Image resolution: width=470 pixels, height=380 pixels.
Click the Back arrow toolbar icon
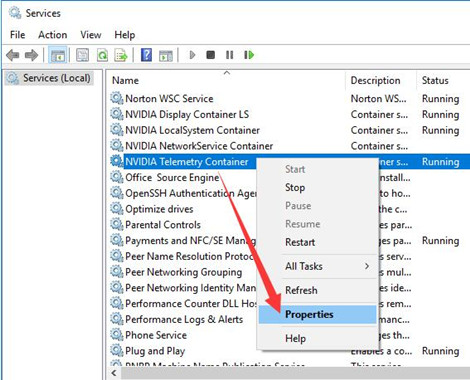(x=13, y=55)
